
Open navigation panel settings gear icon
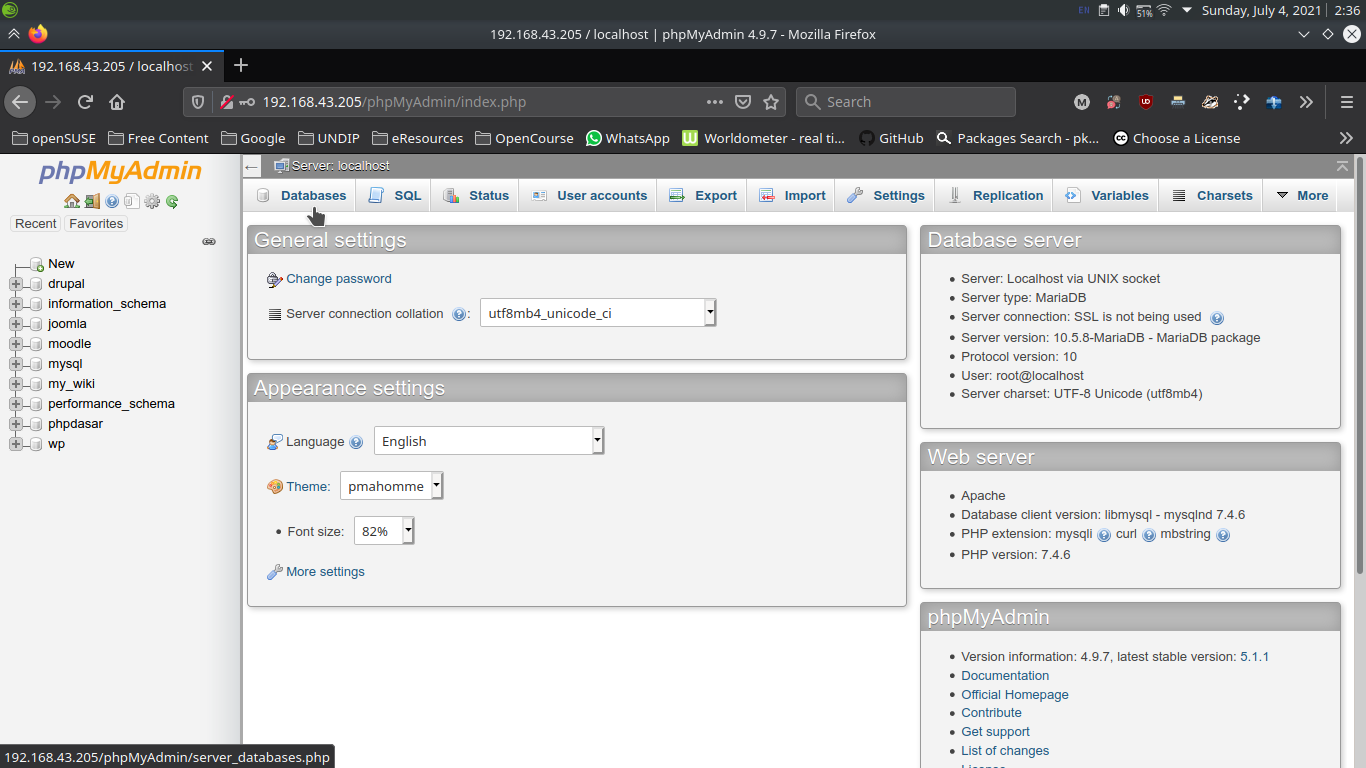[x=152, y=201]
